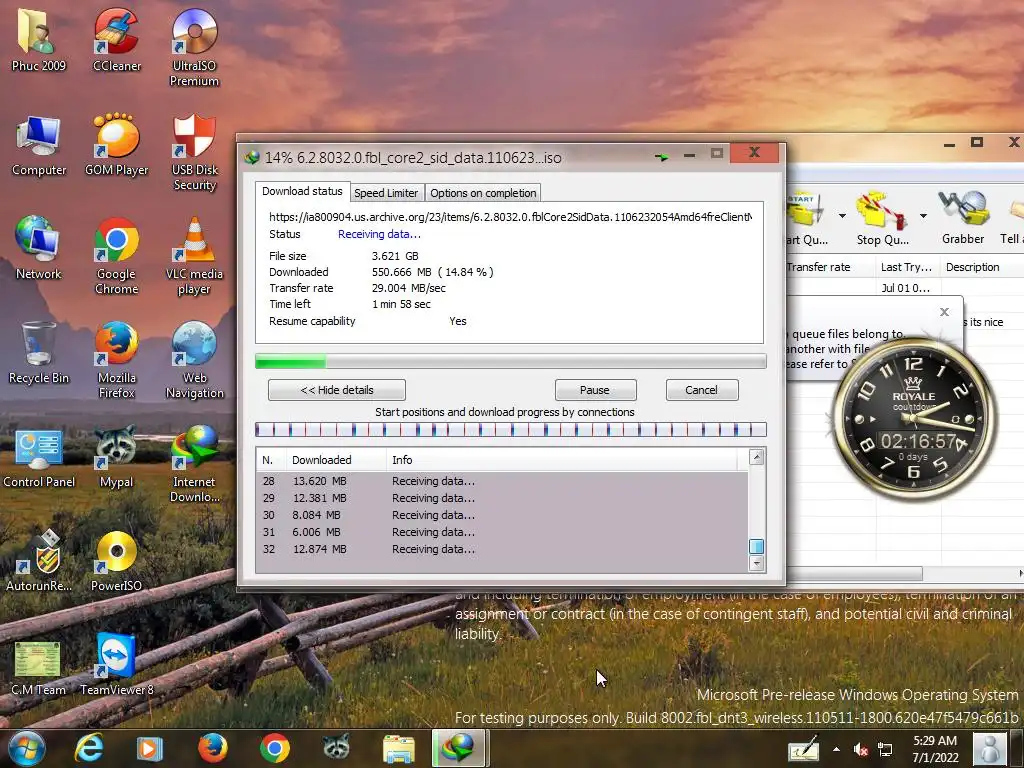The image size is (1024, 768).
Task: Close the queue tip popup in IDM
Action: (944, 312)
